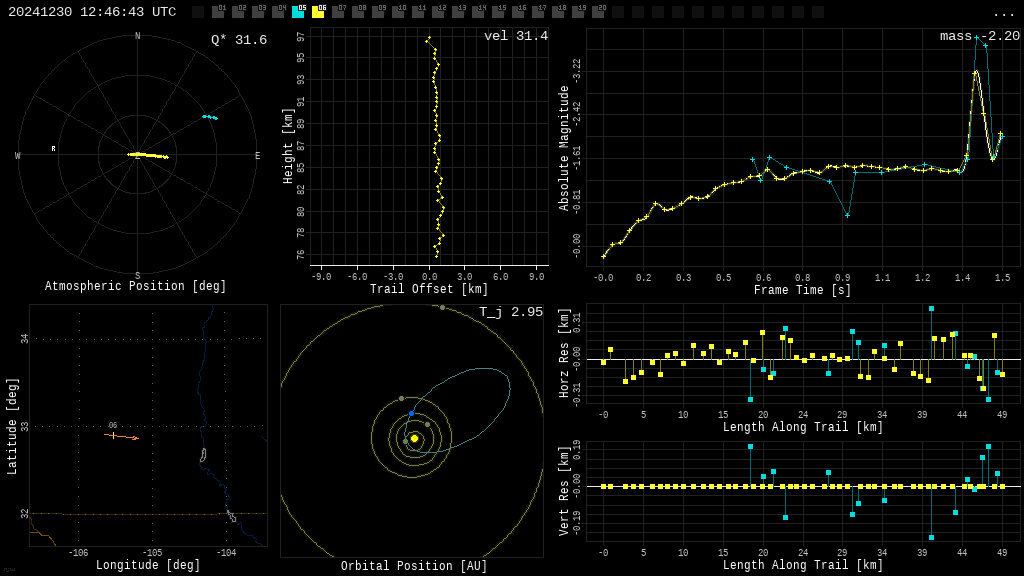
Task: Click the yellow meteor trail at polar center
Action: pyautogui.click(x=148, y=155)
